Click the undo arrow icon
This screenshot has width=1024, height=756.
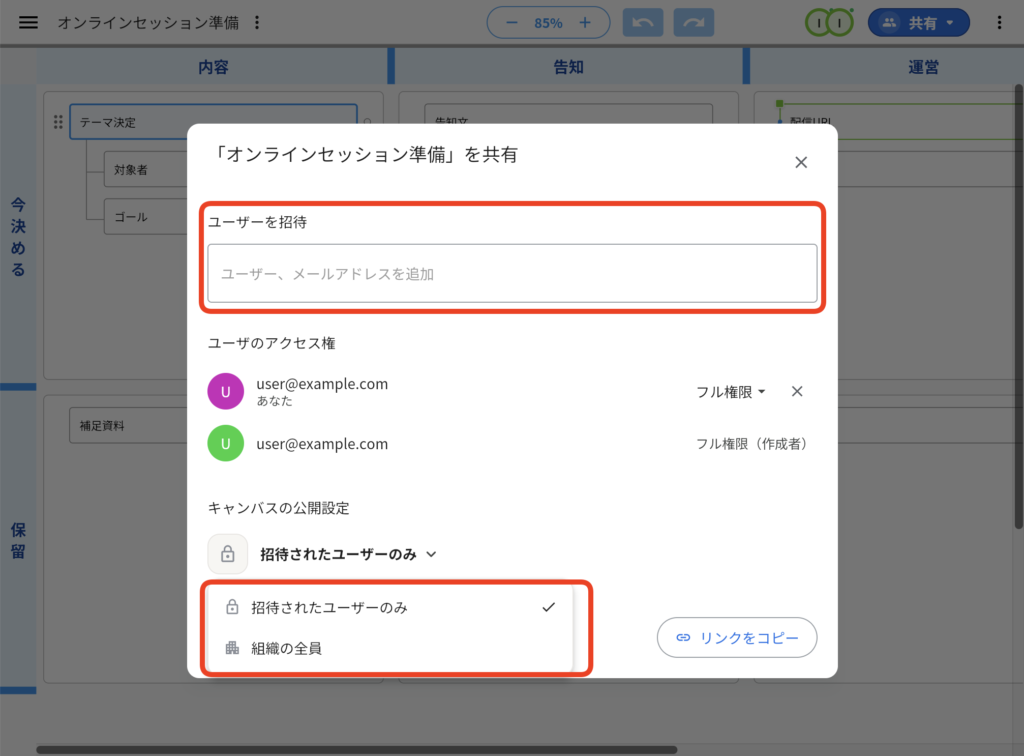pyautogui.click(x=643, y=22)
